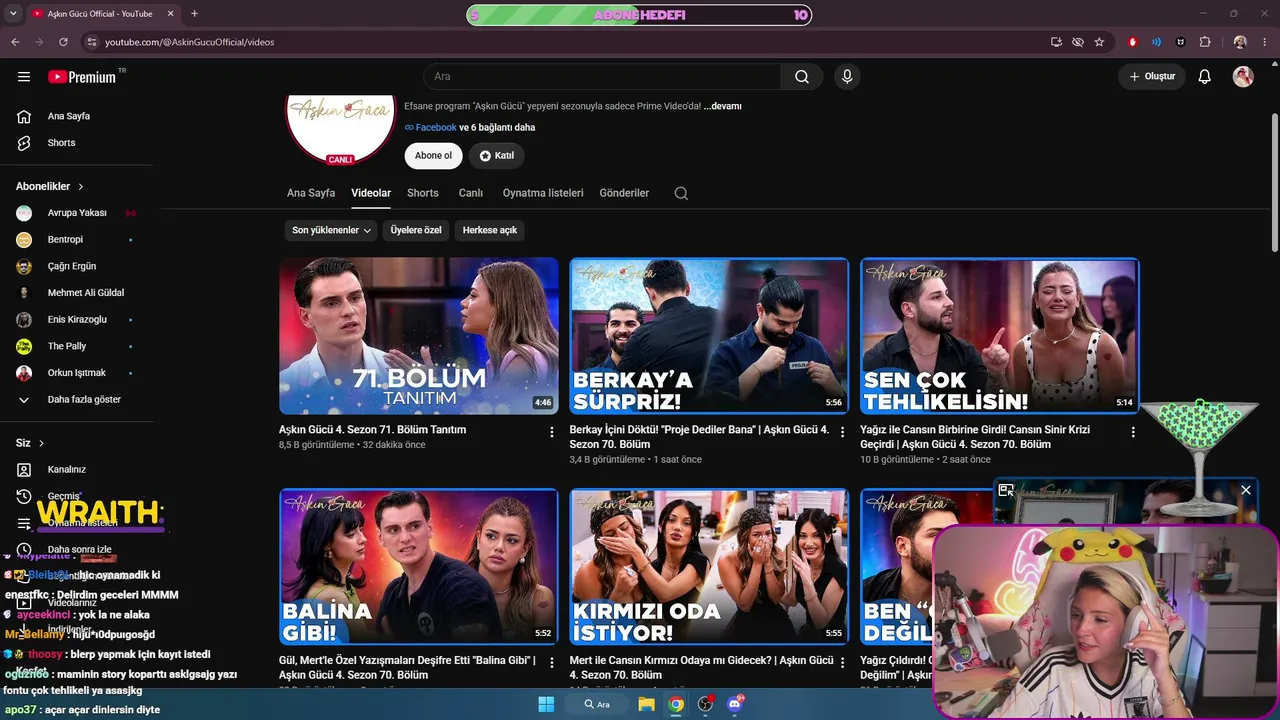Subscribe with the Abone ol button
Screen dimensions: 1280x720
point(433,156)
